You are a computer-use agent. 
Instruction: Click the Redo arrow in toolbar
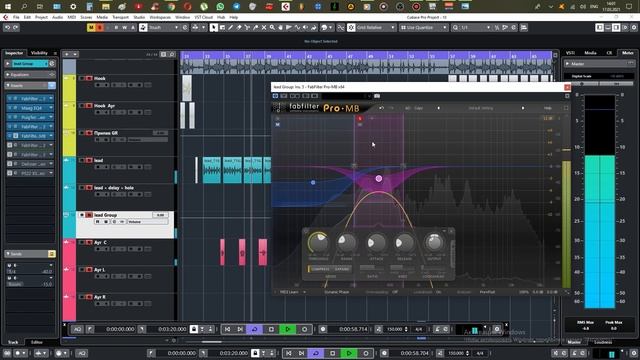pyautogui.click(x=16, y=27)
